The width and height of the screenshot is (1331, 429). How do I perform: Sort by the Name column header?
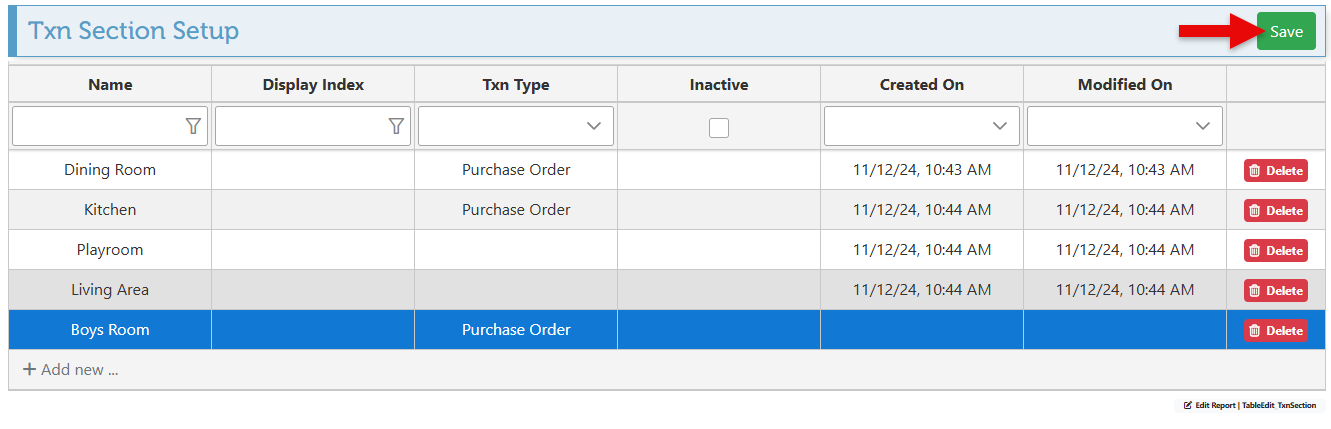point(110,85)
